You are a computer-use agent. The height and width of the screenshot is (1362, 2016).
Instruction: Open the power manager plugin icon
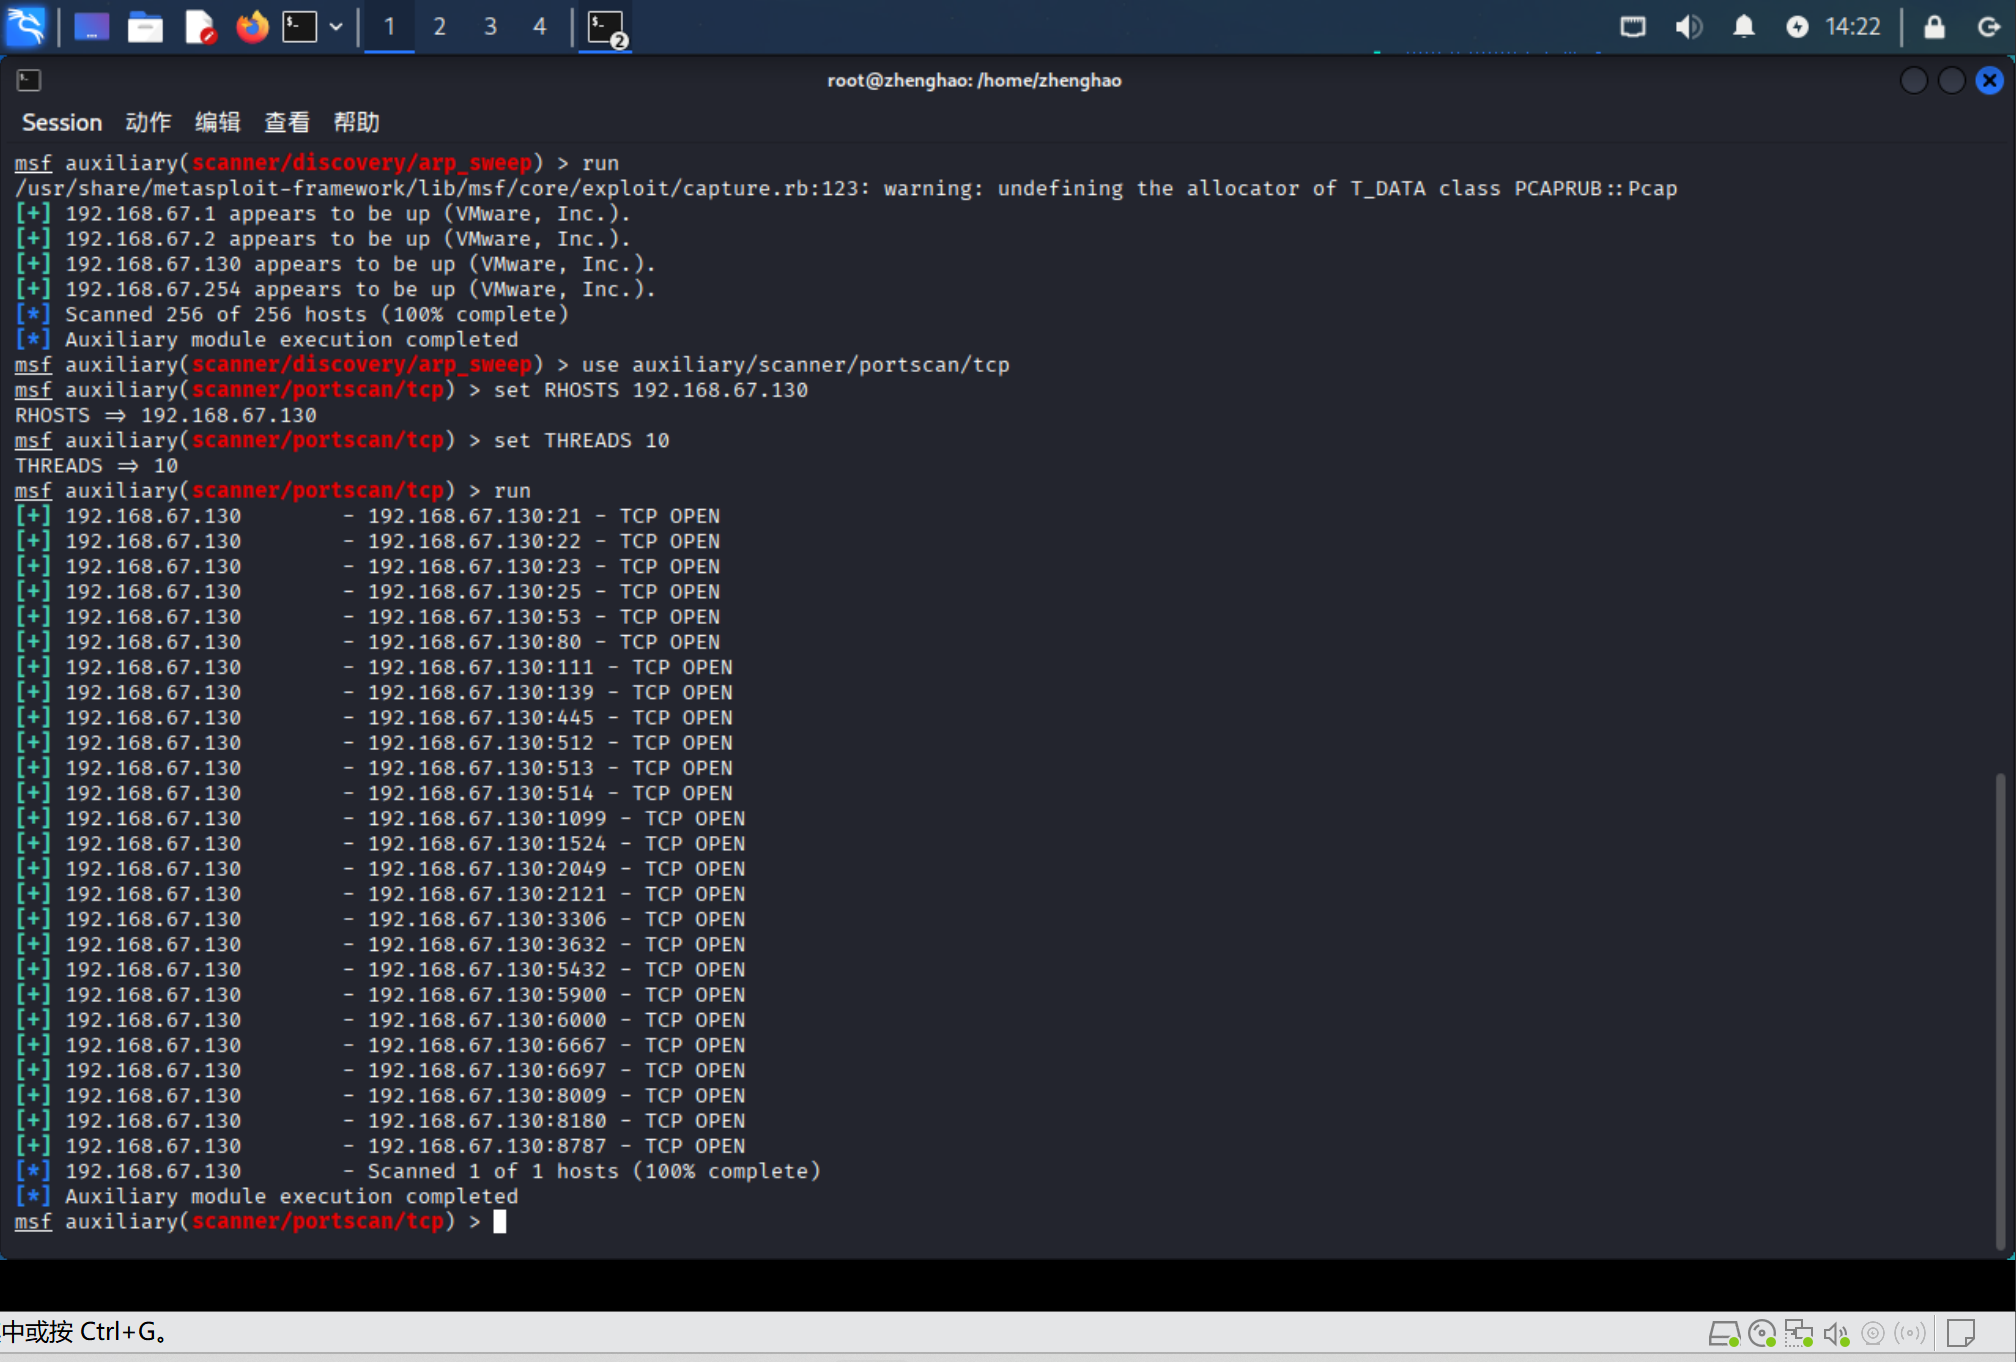click(1797, 26)
